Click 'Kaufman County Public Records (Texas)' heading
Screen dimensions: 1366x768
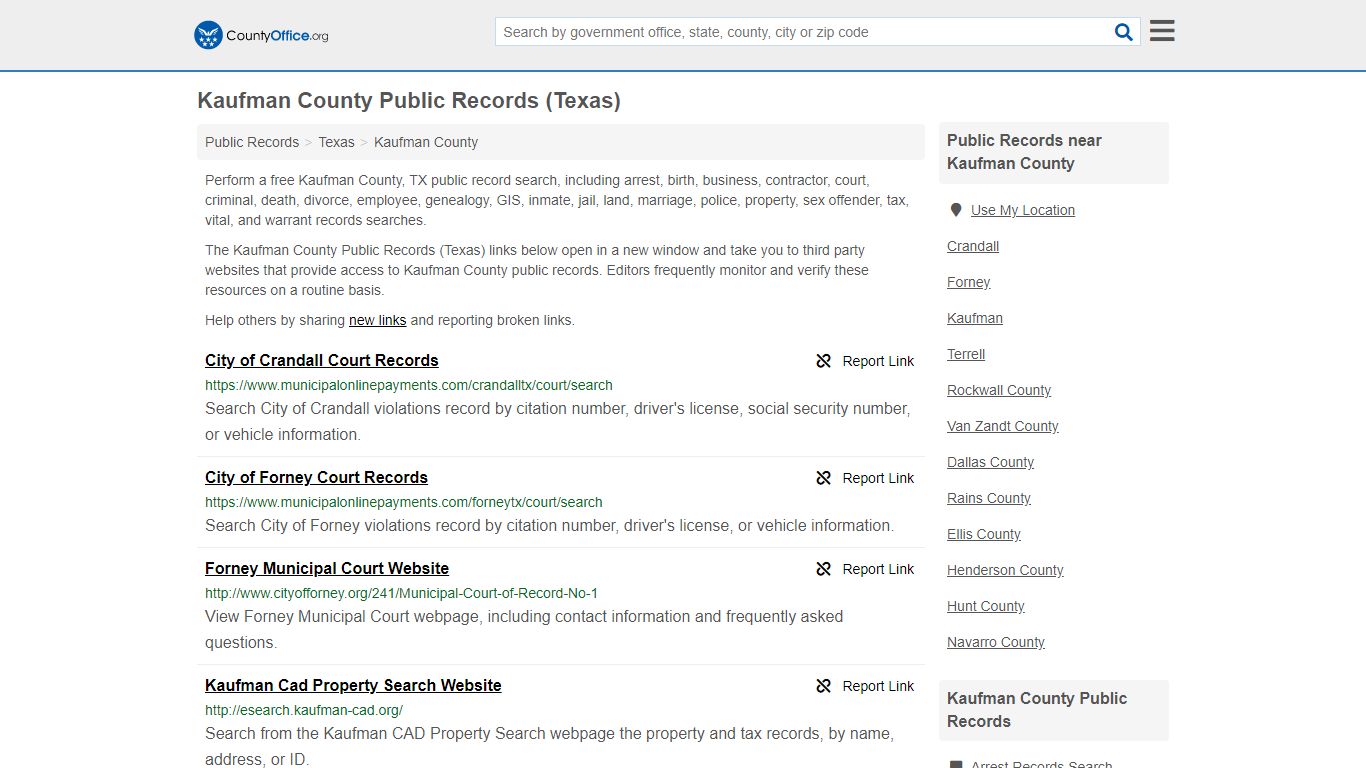[409, 100]
